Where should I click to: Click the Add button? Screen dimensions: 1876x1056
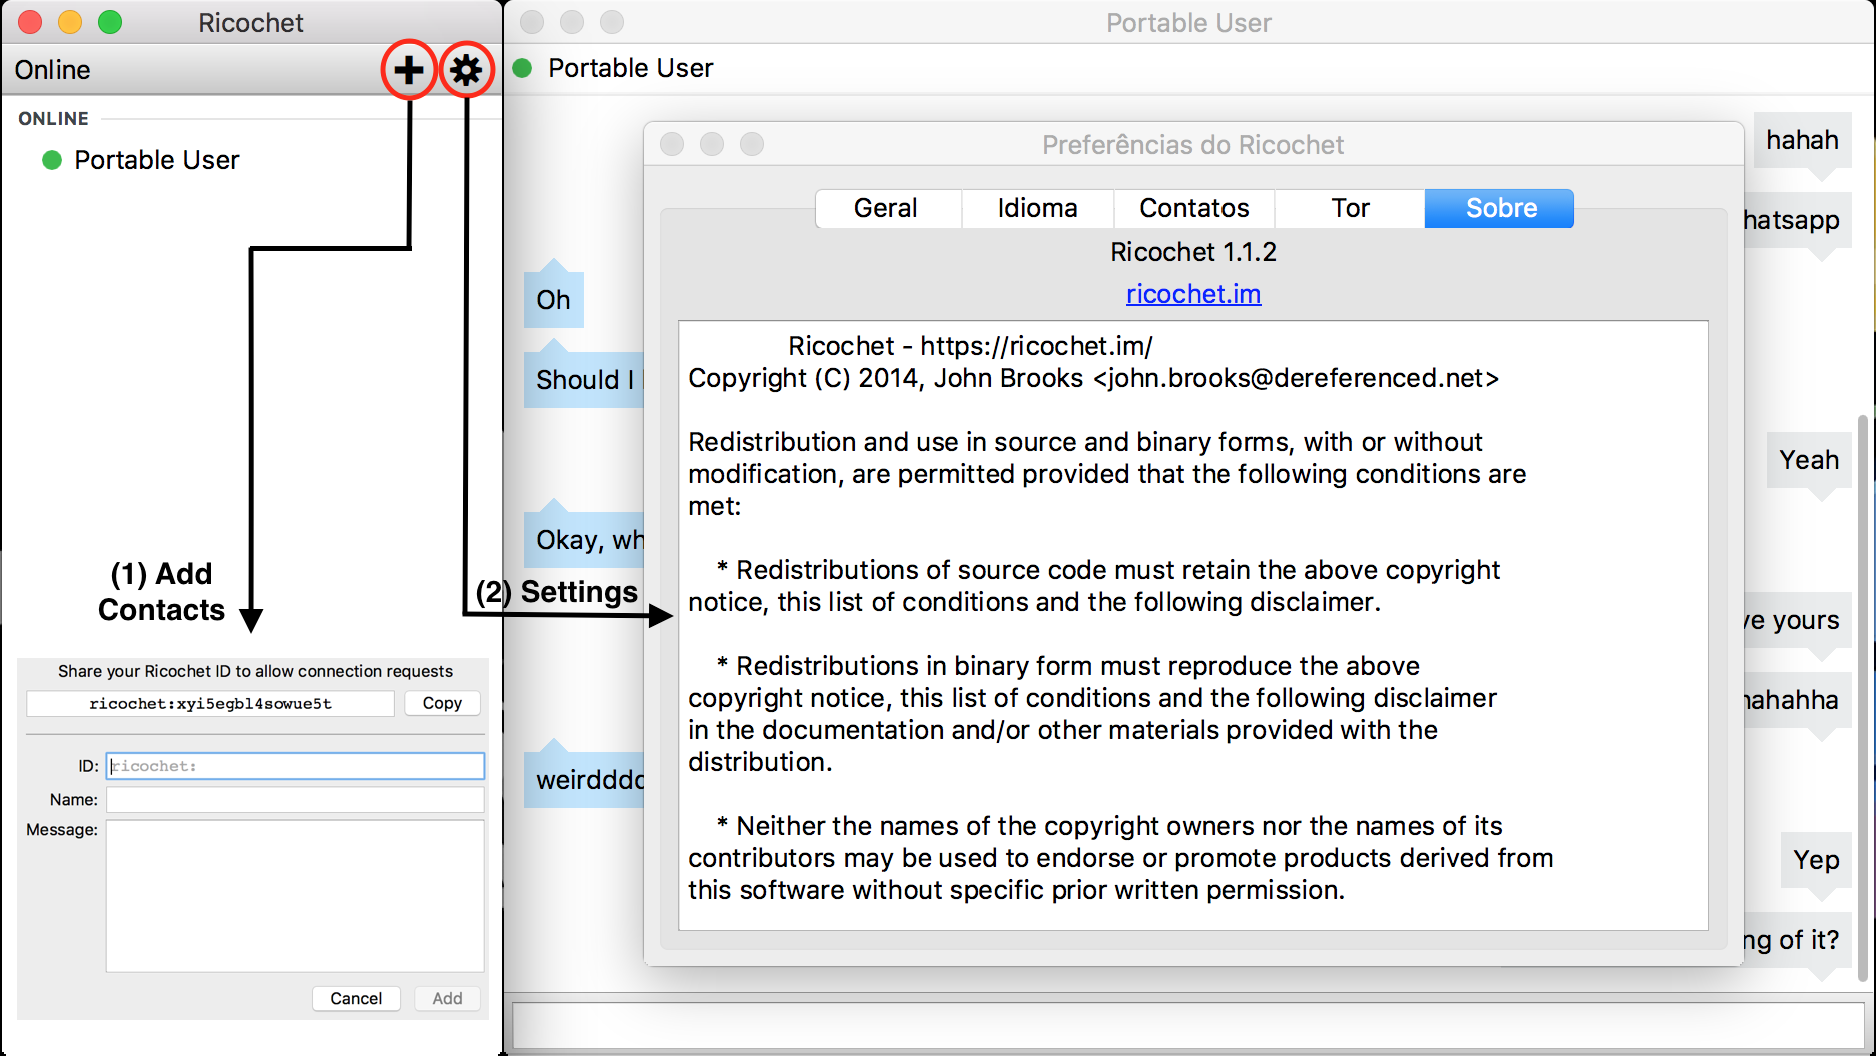[447, 998]
